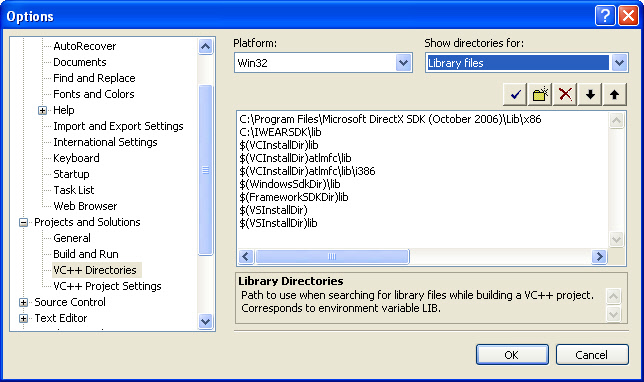The width and height of the screenshot is (644, 382).
Task: Expand the Source Control node
Action: tap(23, 302)
